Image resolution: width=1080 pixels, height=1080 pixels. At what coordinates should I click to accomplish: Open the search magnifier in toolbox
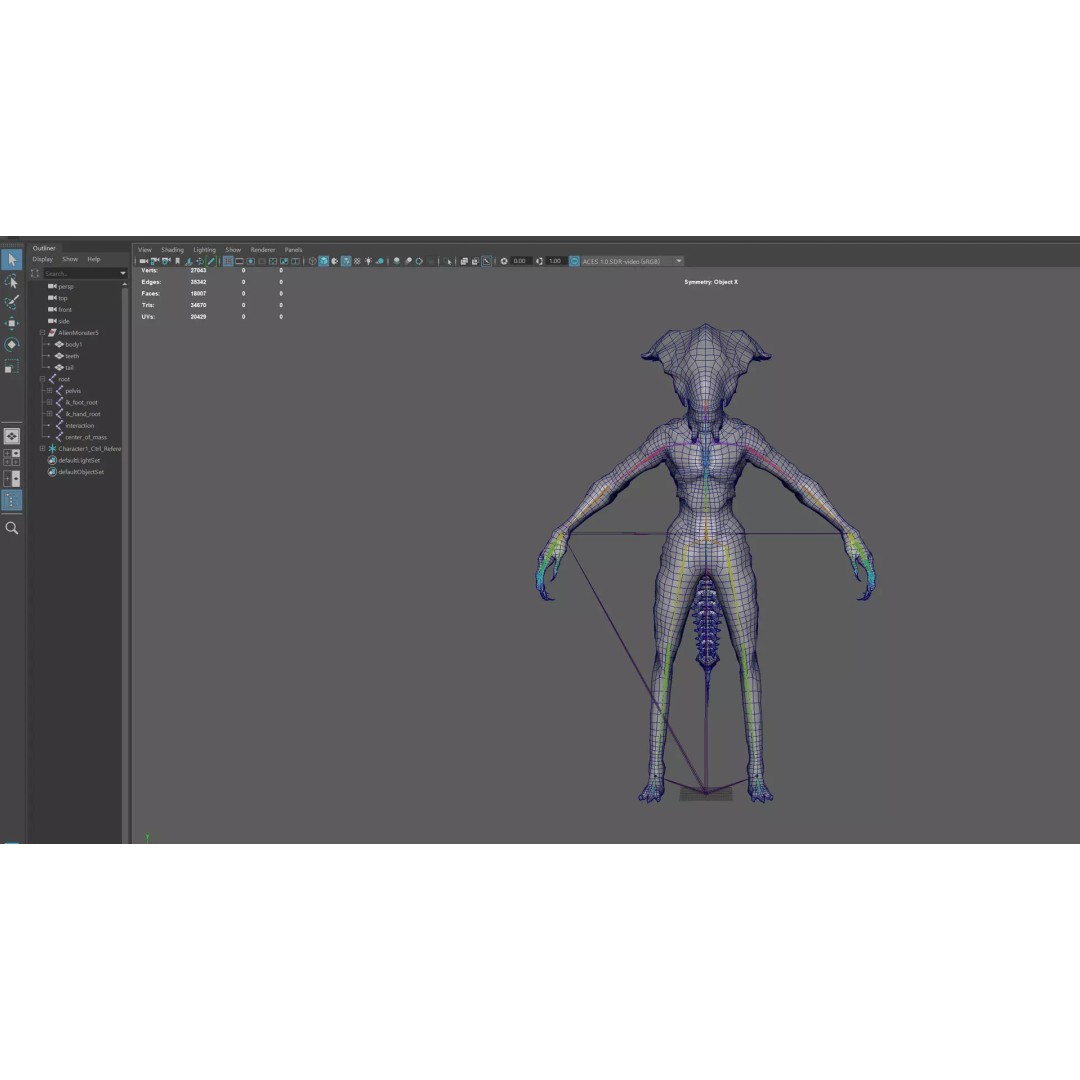(12, 528)
